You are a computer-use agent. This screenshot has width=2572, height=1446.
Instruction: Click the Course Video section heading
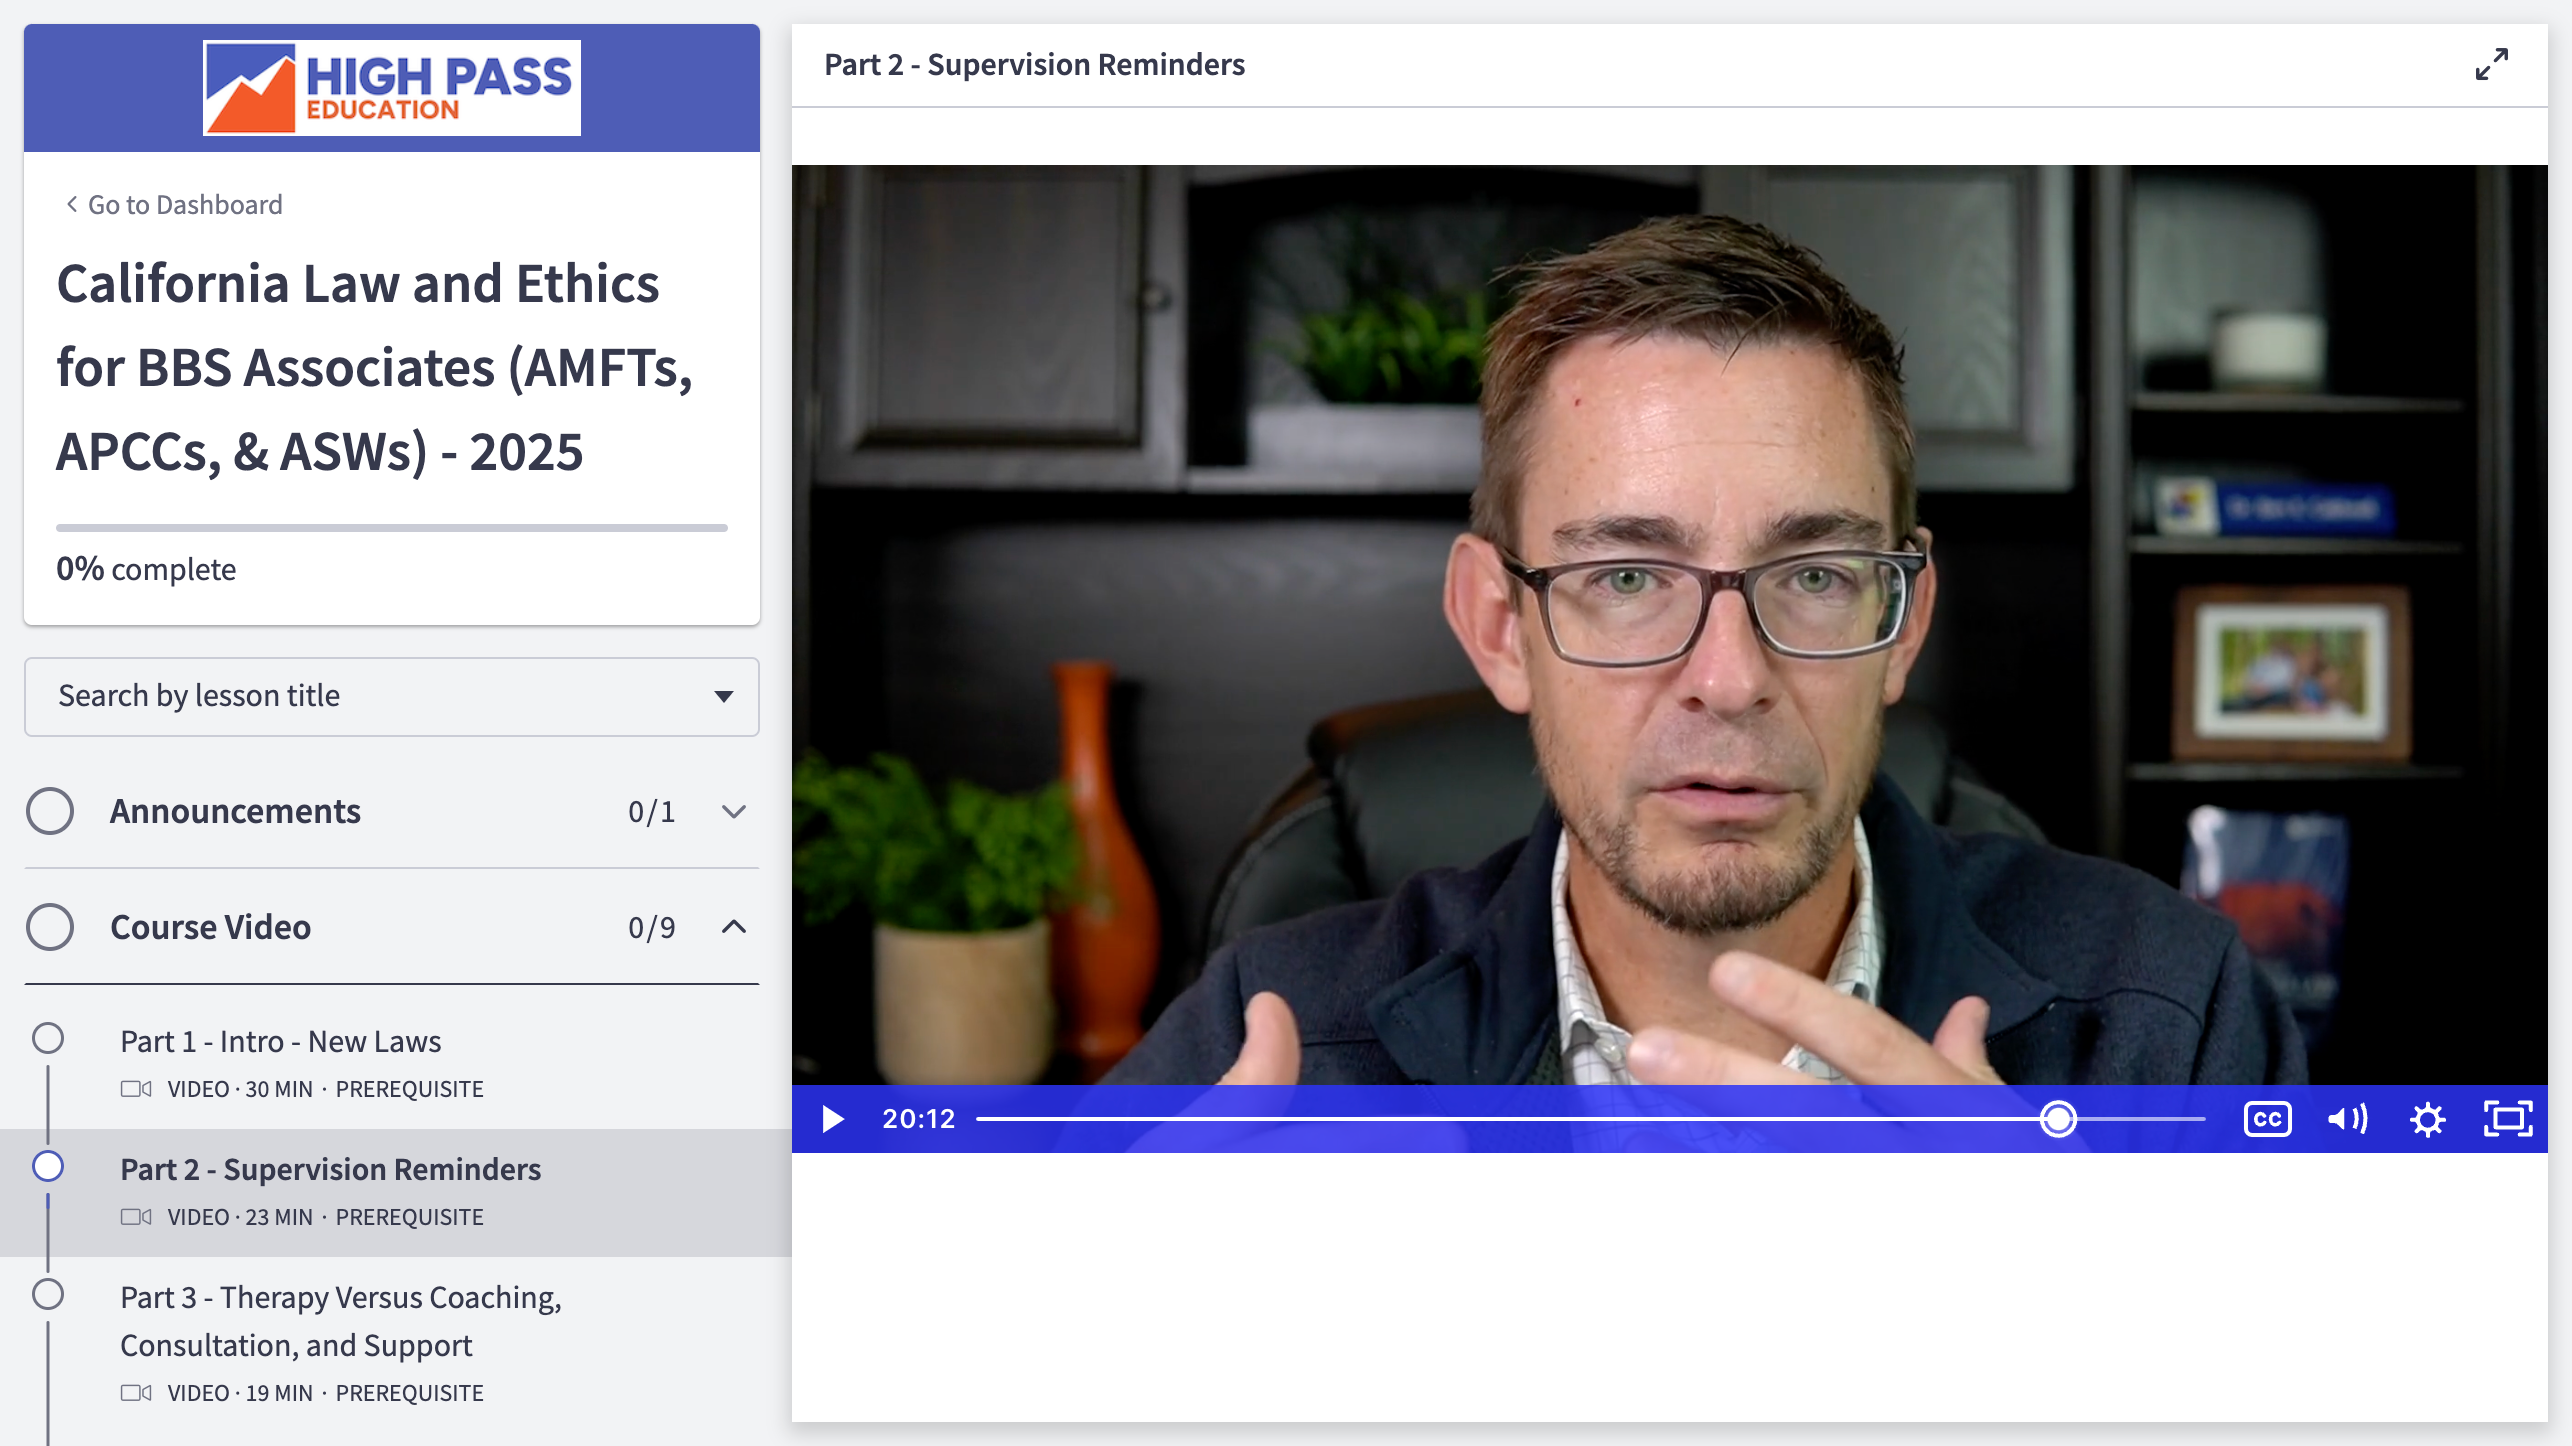click(210, 927)
